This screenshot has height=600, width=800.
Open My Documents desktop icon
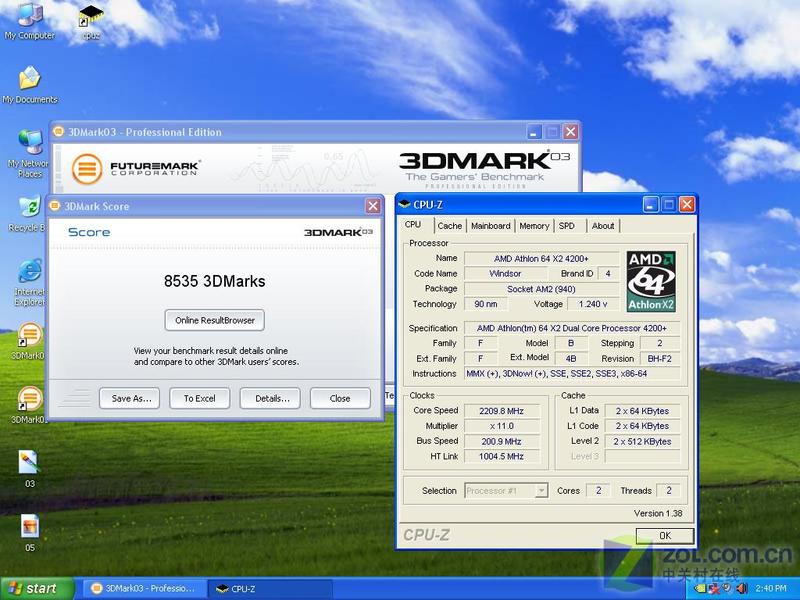[30, 85]
